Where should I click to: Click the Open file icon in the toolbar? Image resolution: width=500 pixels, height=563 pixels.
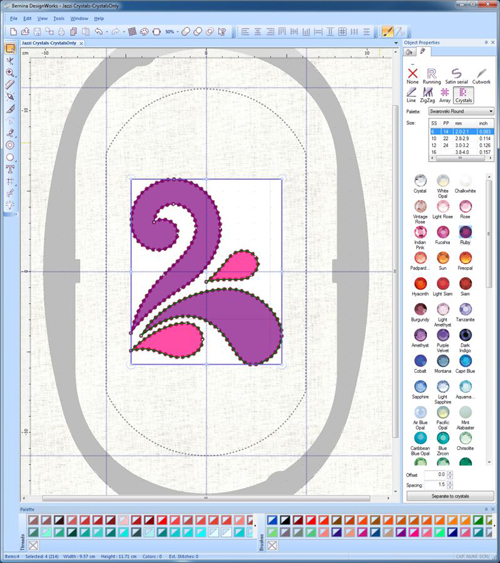[25, 32]
